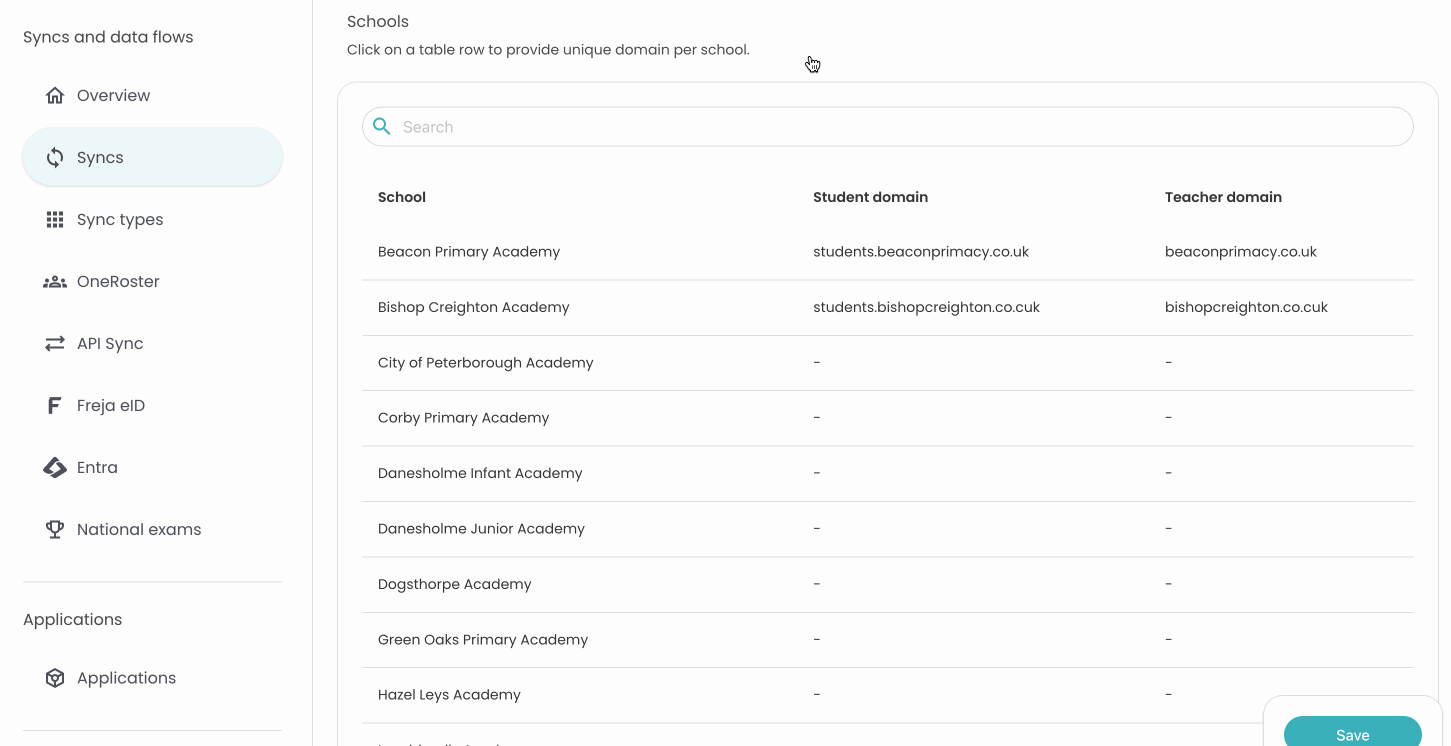This screenshot has height=746, width=1451.
Task: Open the OneRoster menu item
Action: pos(118,282)
